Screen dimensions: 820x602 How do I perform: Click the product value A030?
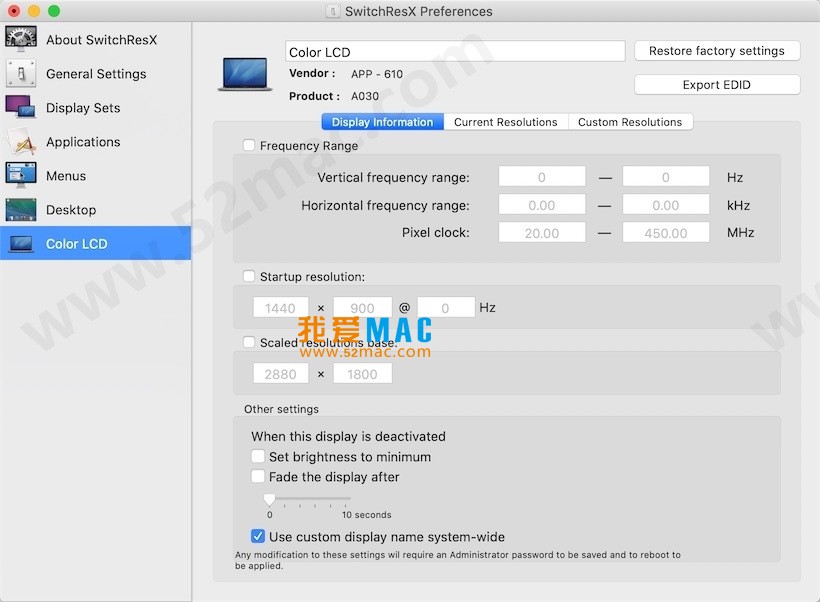(365, 96)
